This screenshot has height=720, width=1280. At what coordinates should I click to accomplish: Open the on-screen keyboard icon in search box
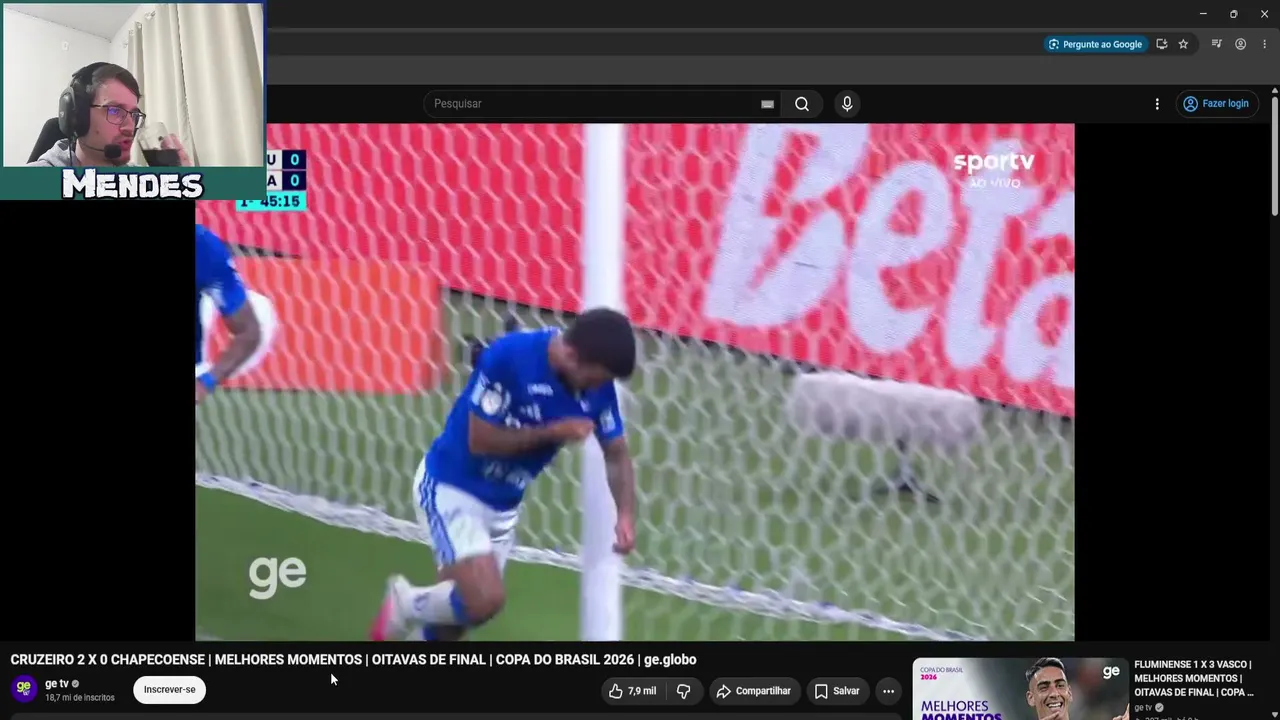[x=767, y=104]
